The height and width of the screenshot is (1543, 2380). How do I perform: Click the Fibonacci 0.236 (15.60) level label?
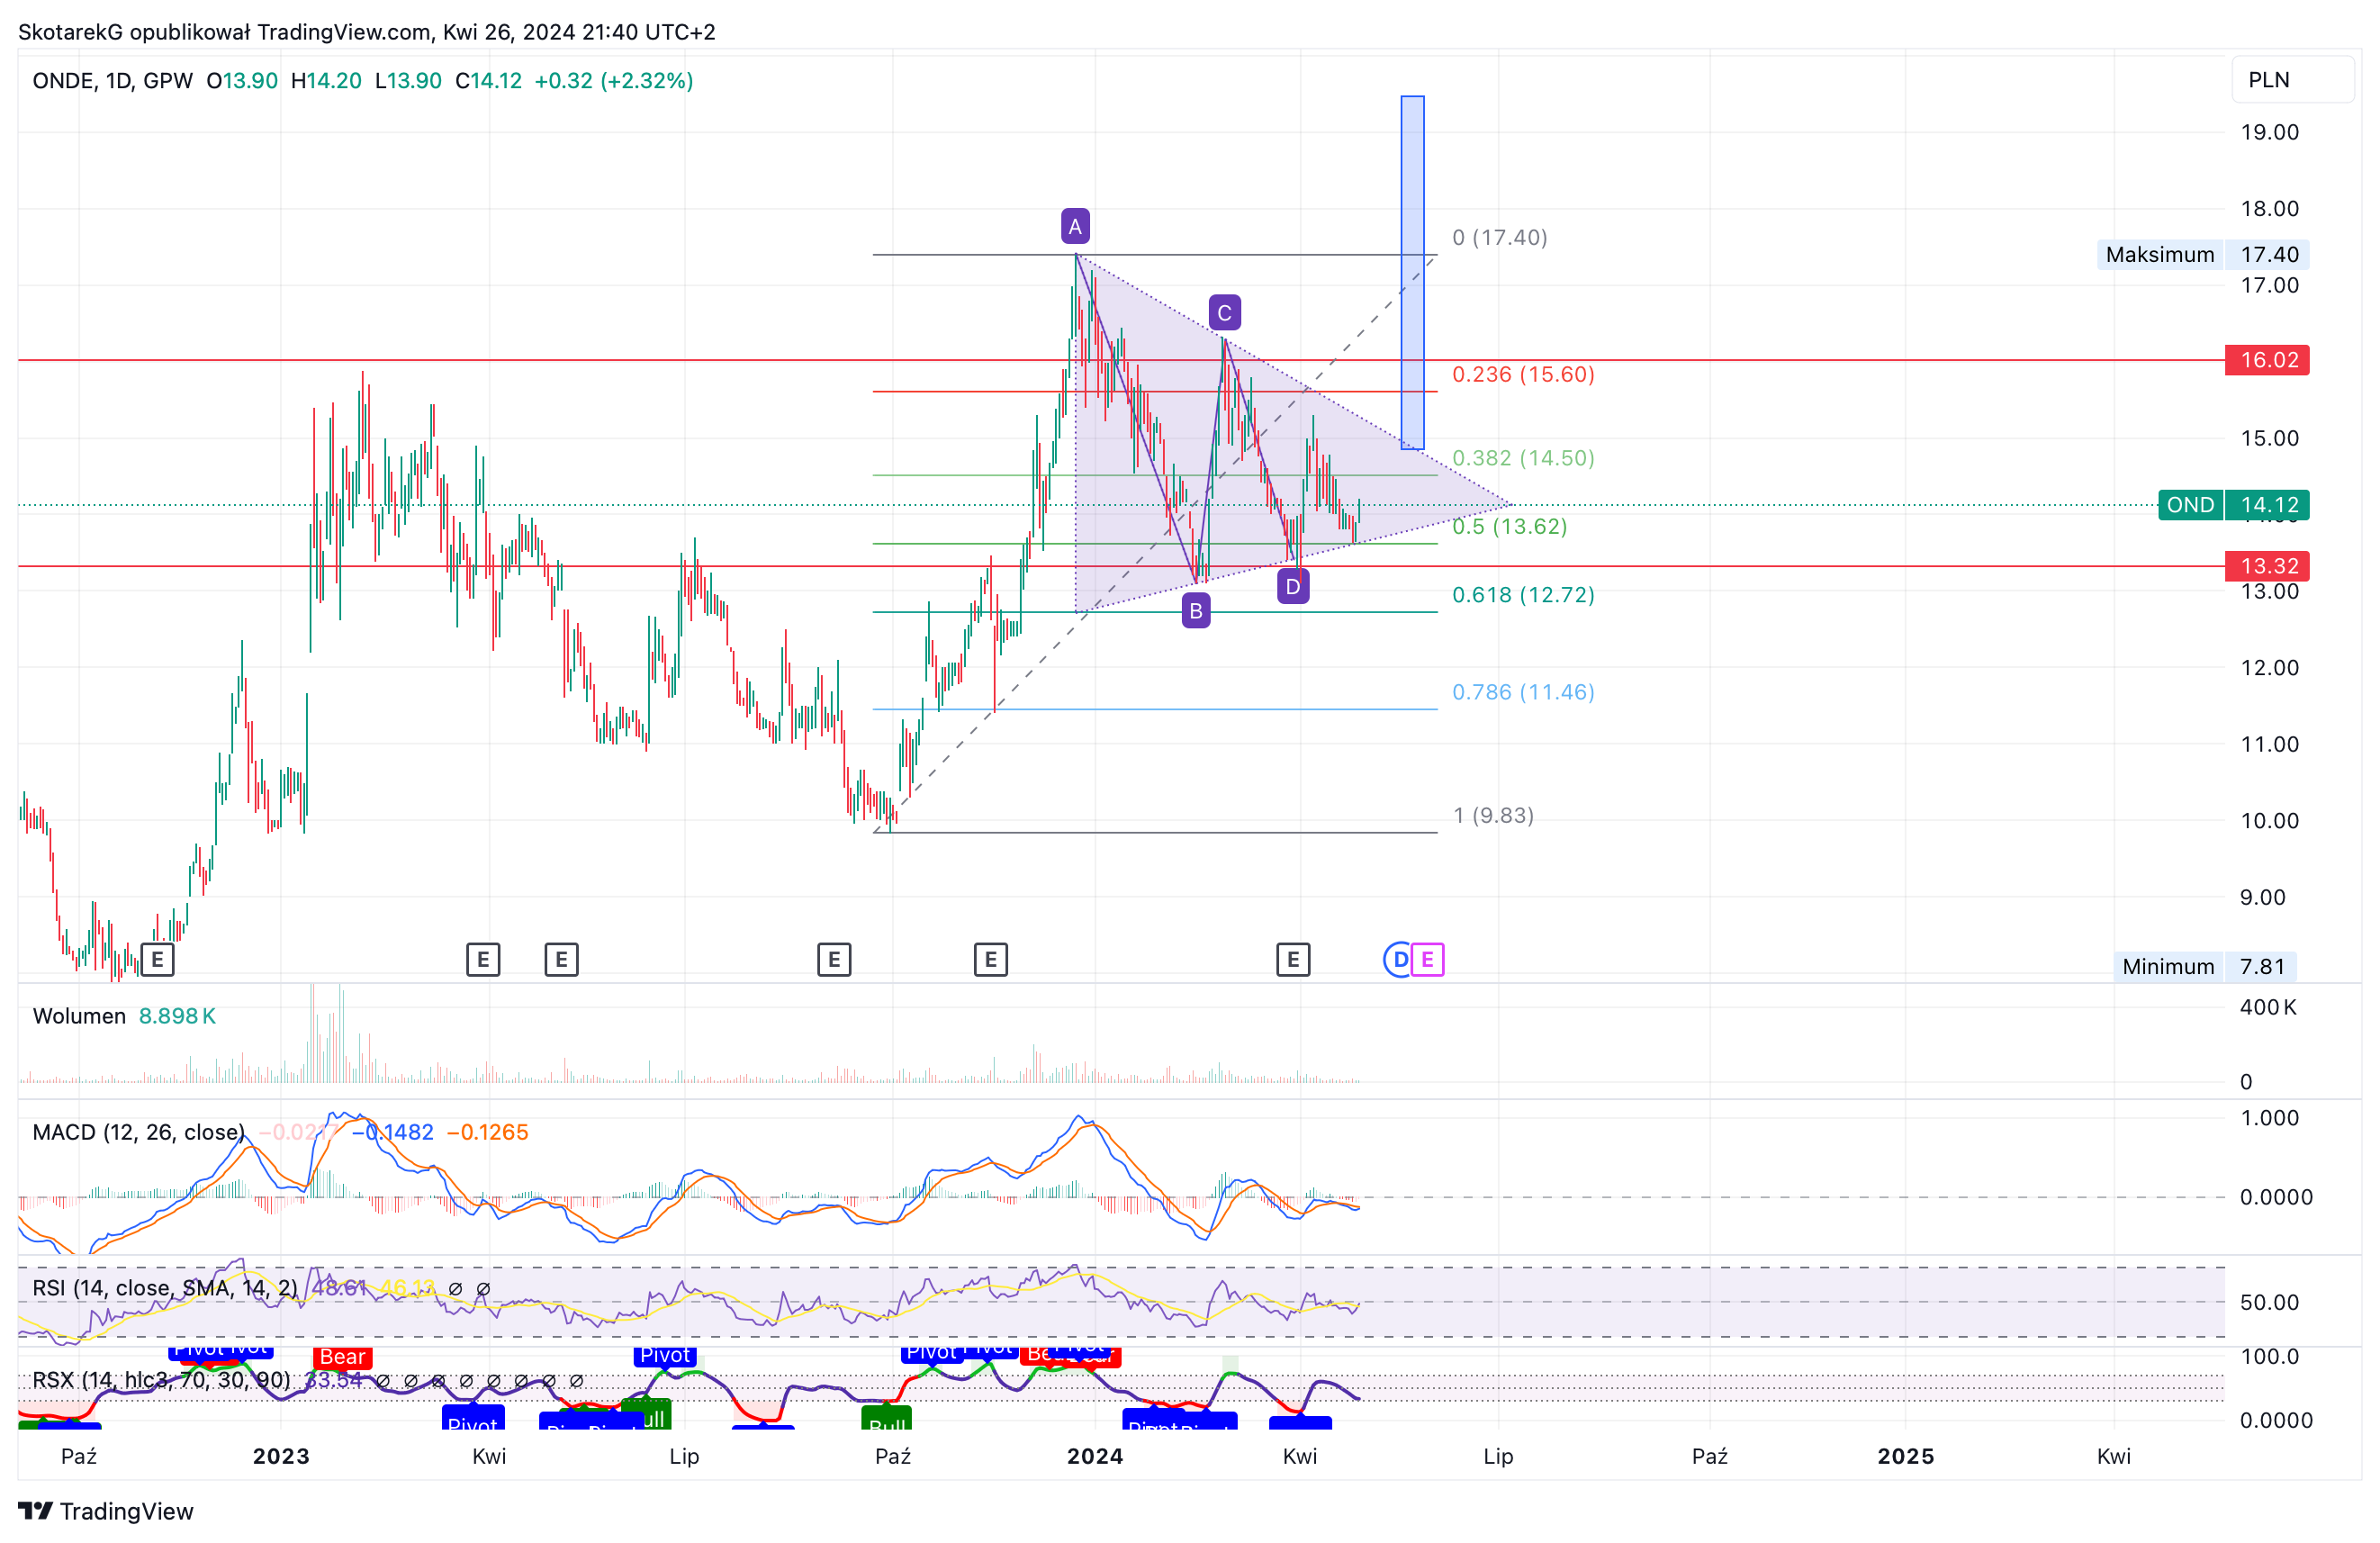(x=1523, y=374)
